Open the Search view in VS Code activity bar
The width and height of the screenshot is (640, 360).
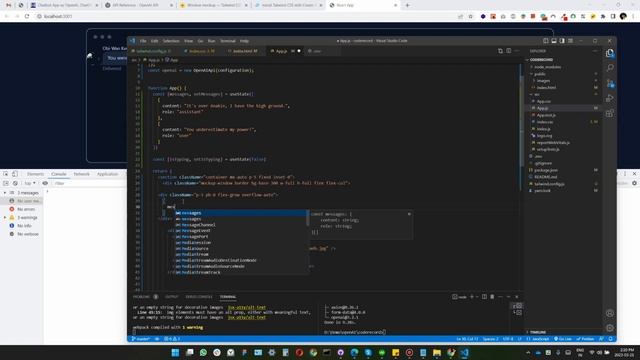pyautogui.click(x=610, y=68)
